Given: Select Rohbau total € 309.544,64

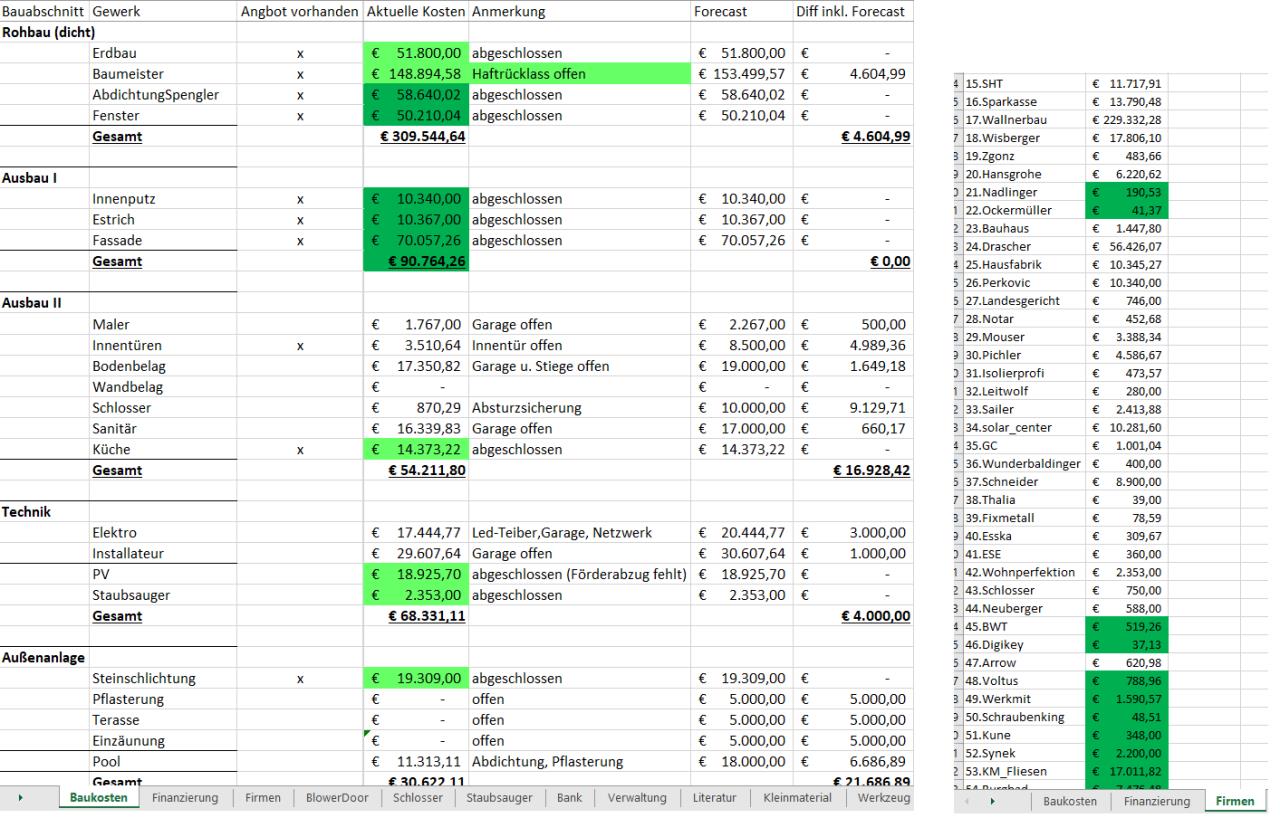Looking at the screenshot, I should [415, 136].
